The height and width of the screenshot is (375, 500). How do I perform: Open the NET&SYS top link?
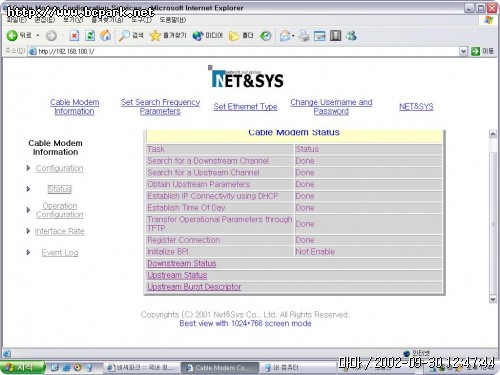click(416, 107)
